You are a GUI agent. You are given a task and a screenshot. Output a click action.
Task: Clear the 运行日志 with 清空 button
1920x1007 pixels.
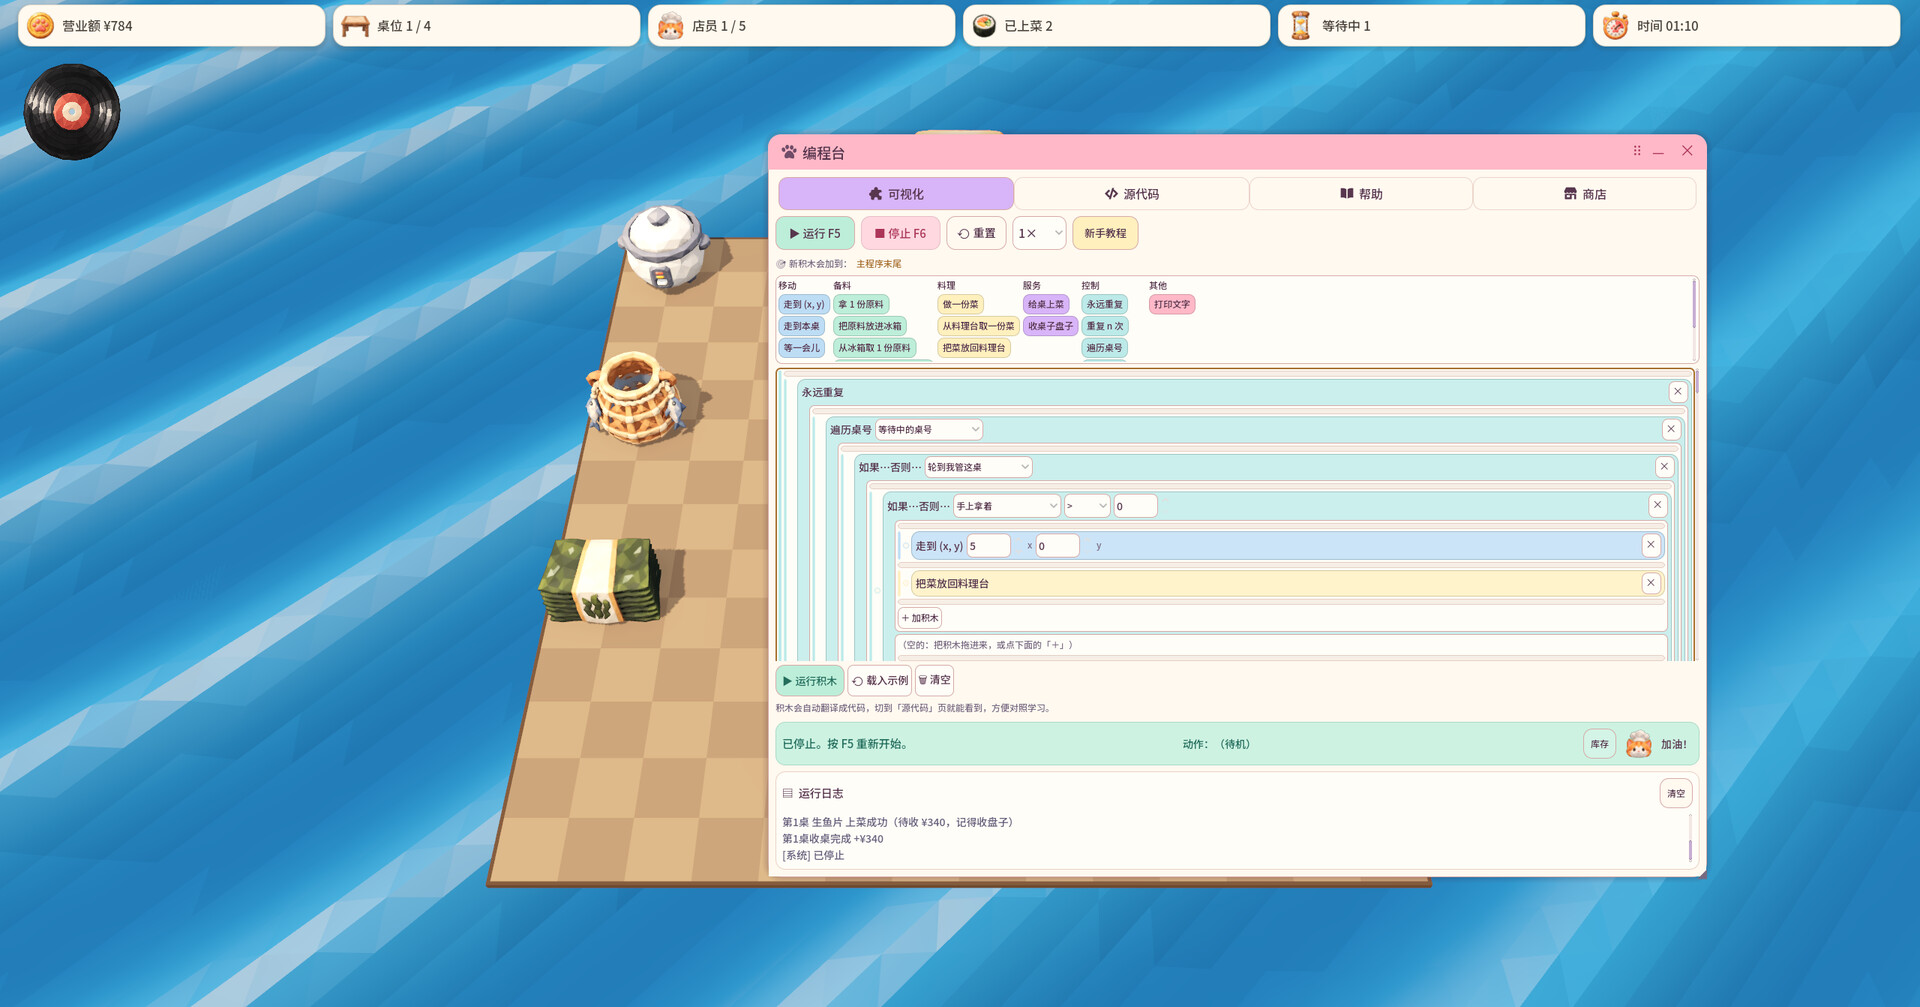[1675, 794]
